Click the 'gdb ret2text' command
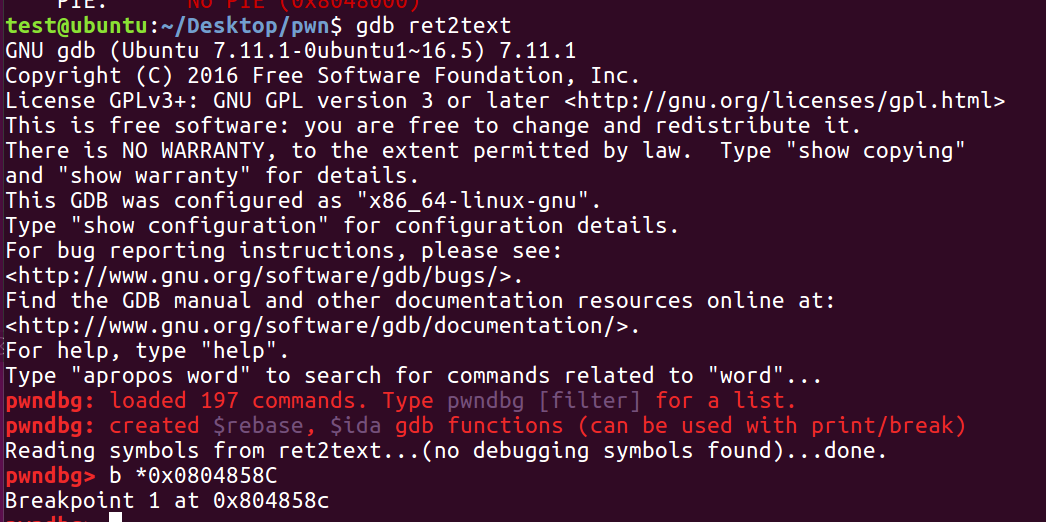1046x522 pixels. point(434,26)
